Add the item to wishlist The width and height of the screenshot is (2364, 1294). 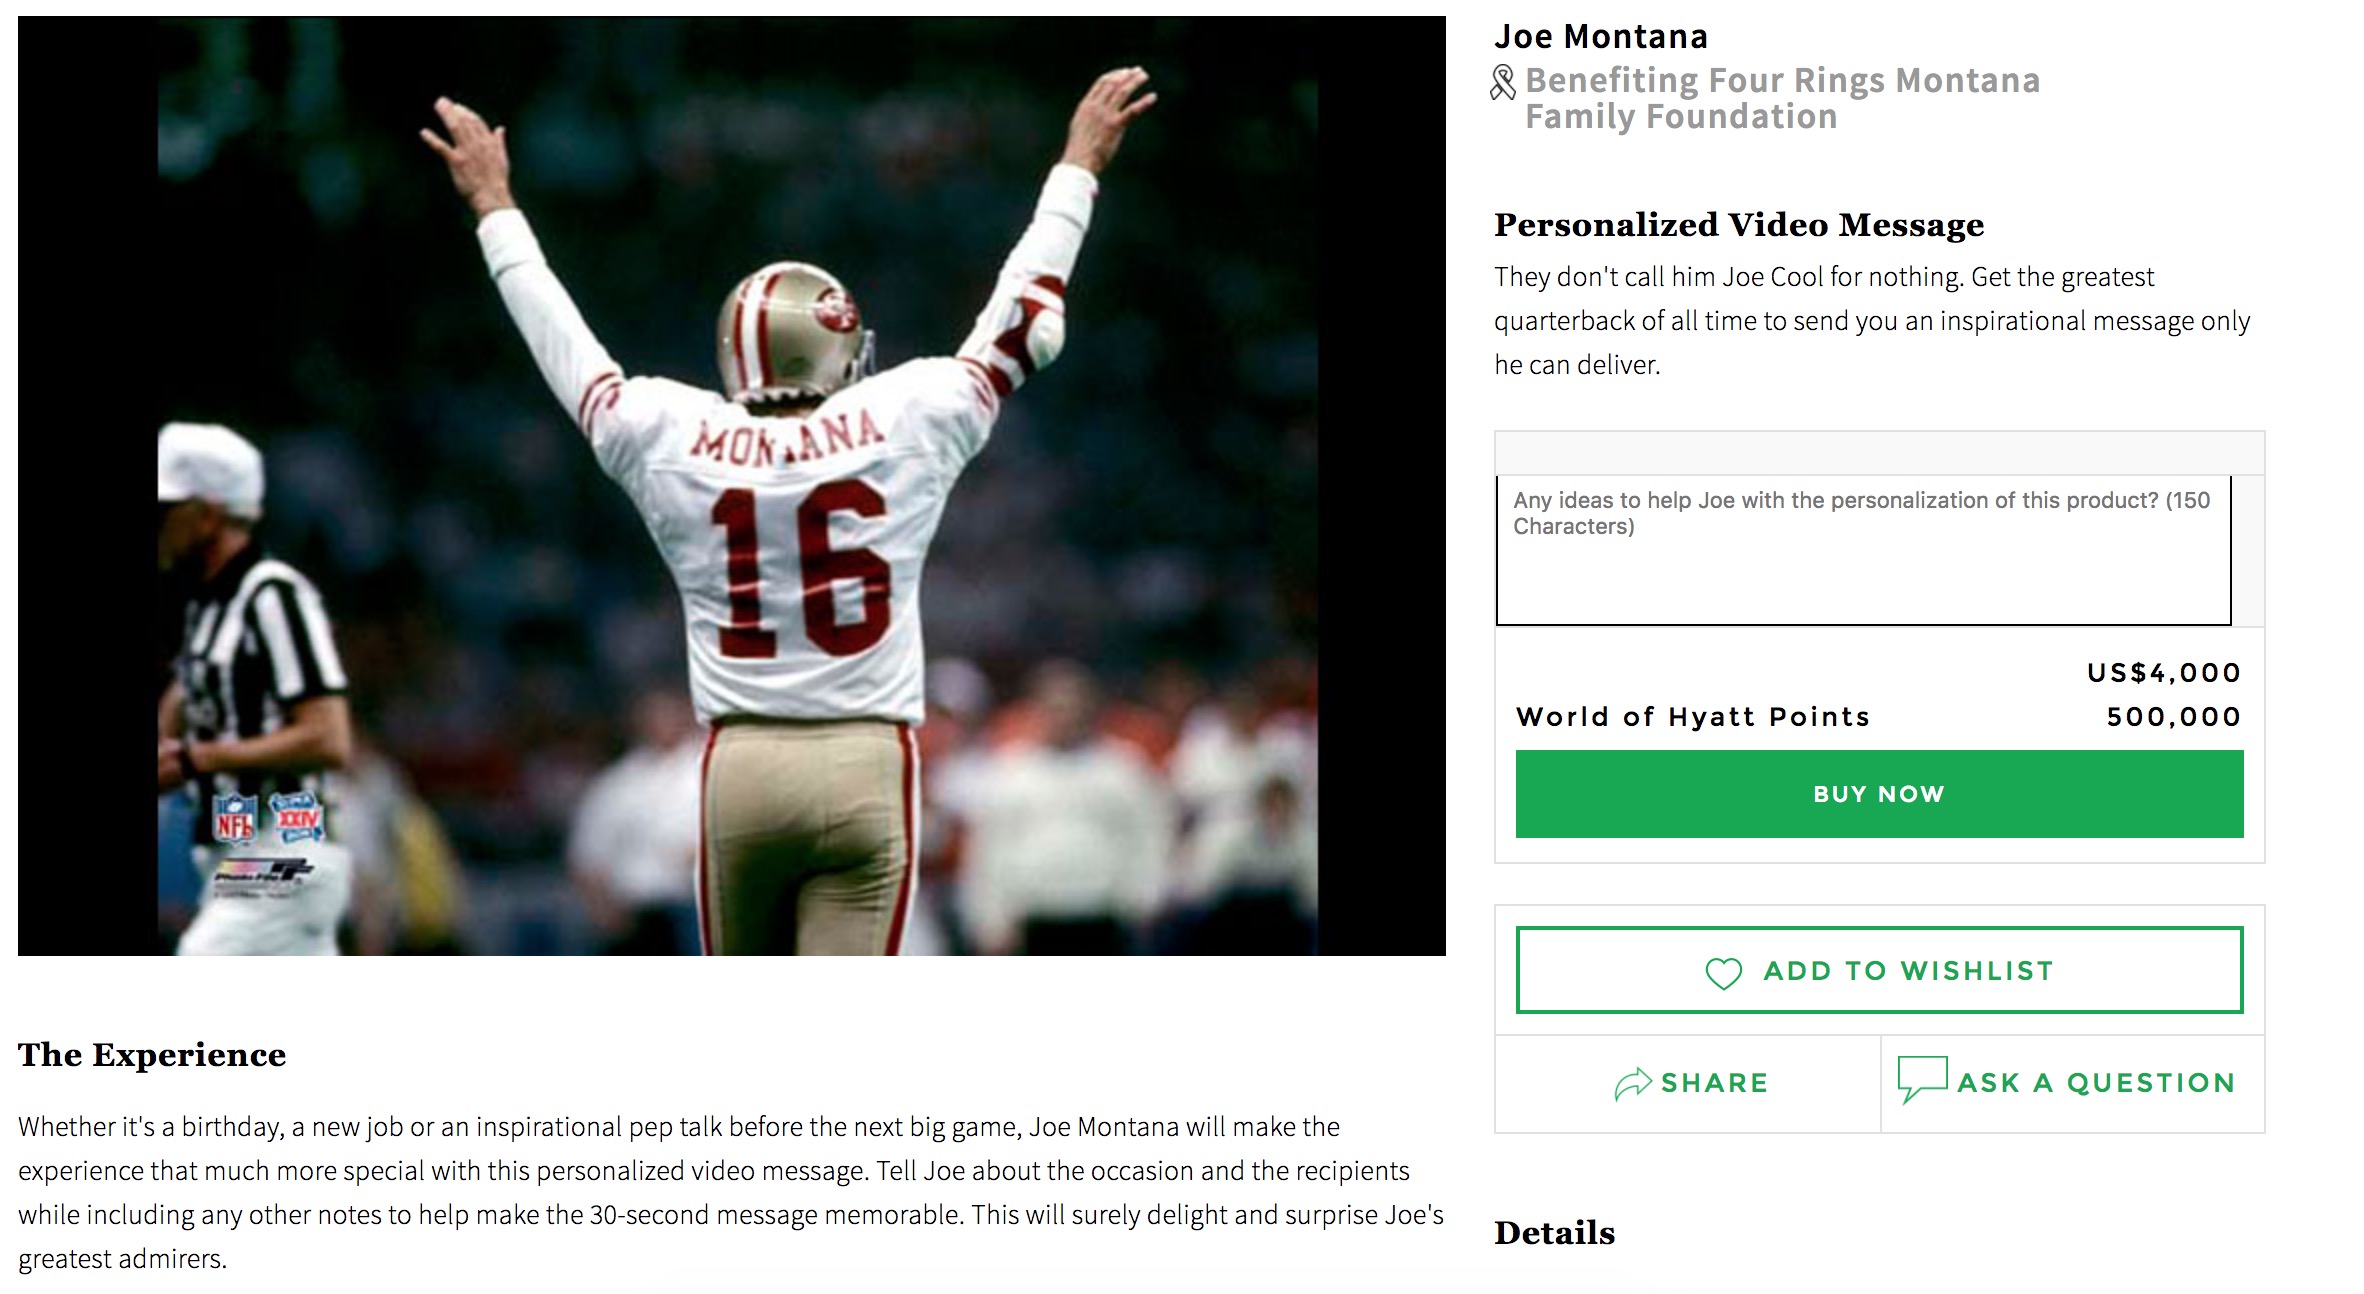coord(1879,970)
